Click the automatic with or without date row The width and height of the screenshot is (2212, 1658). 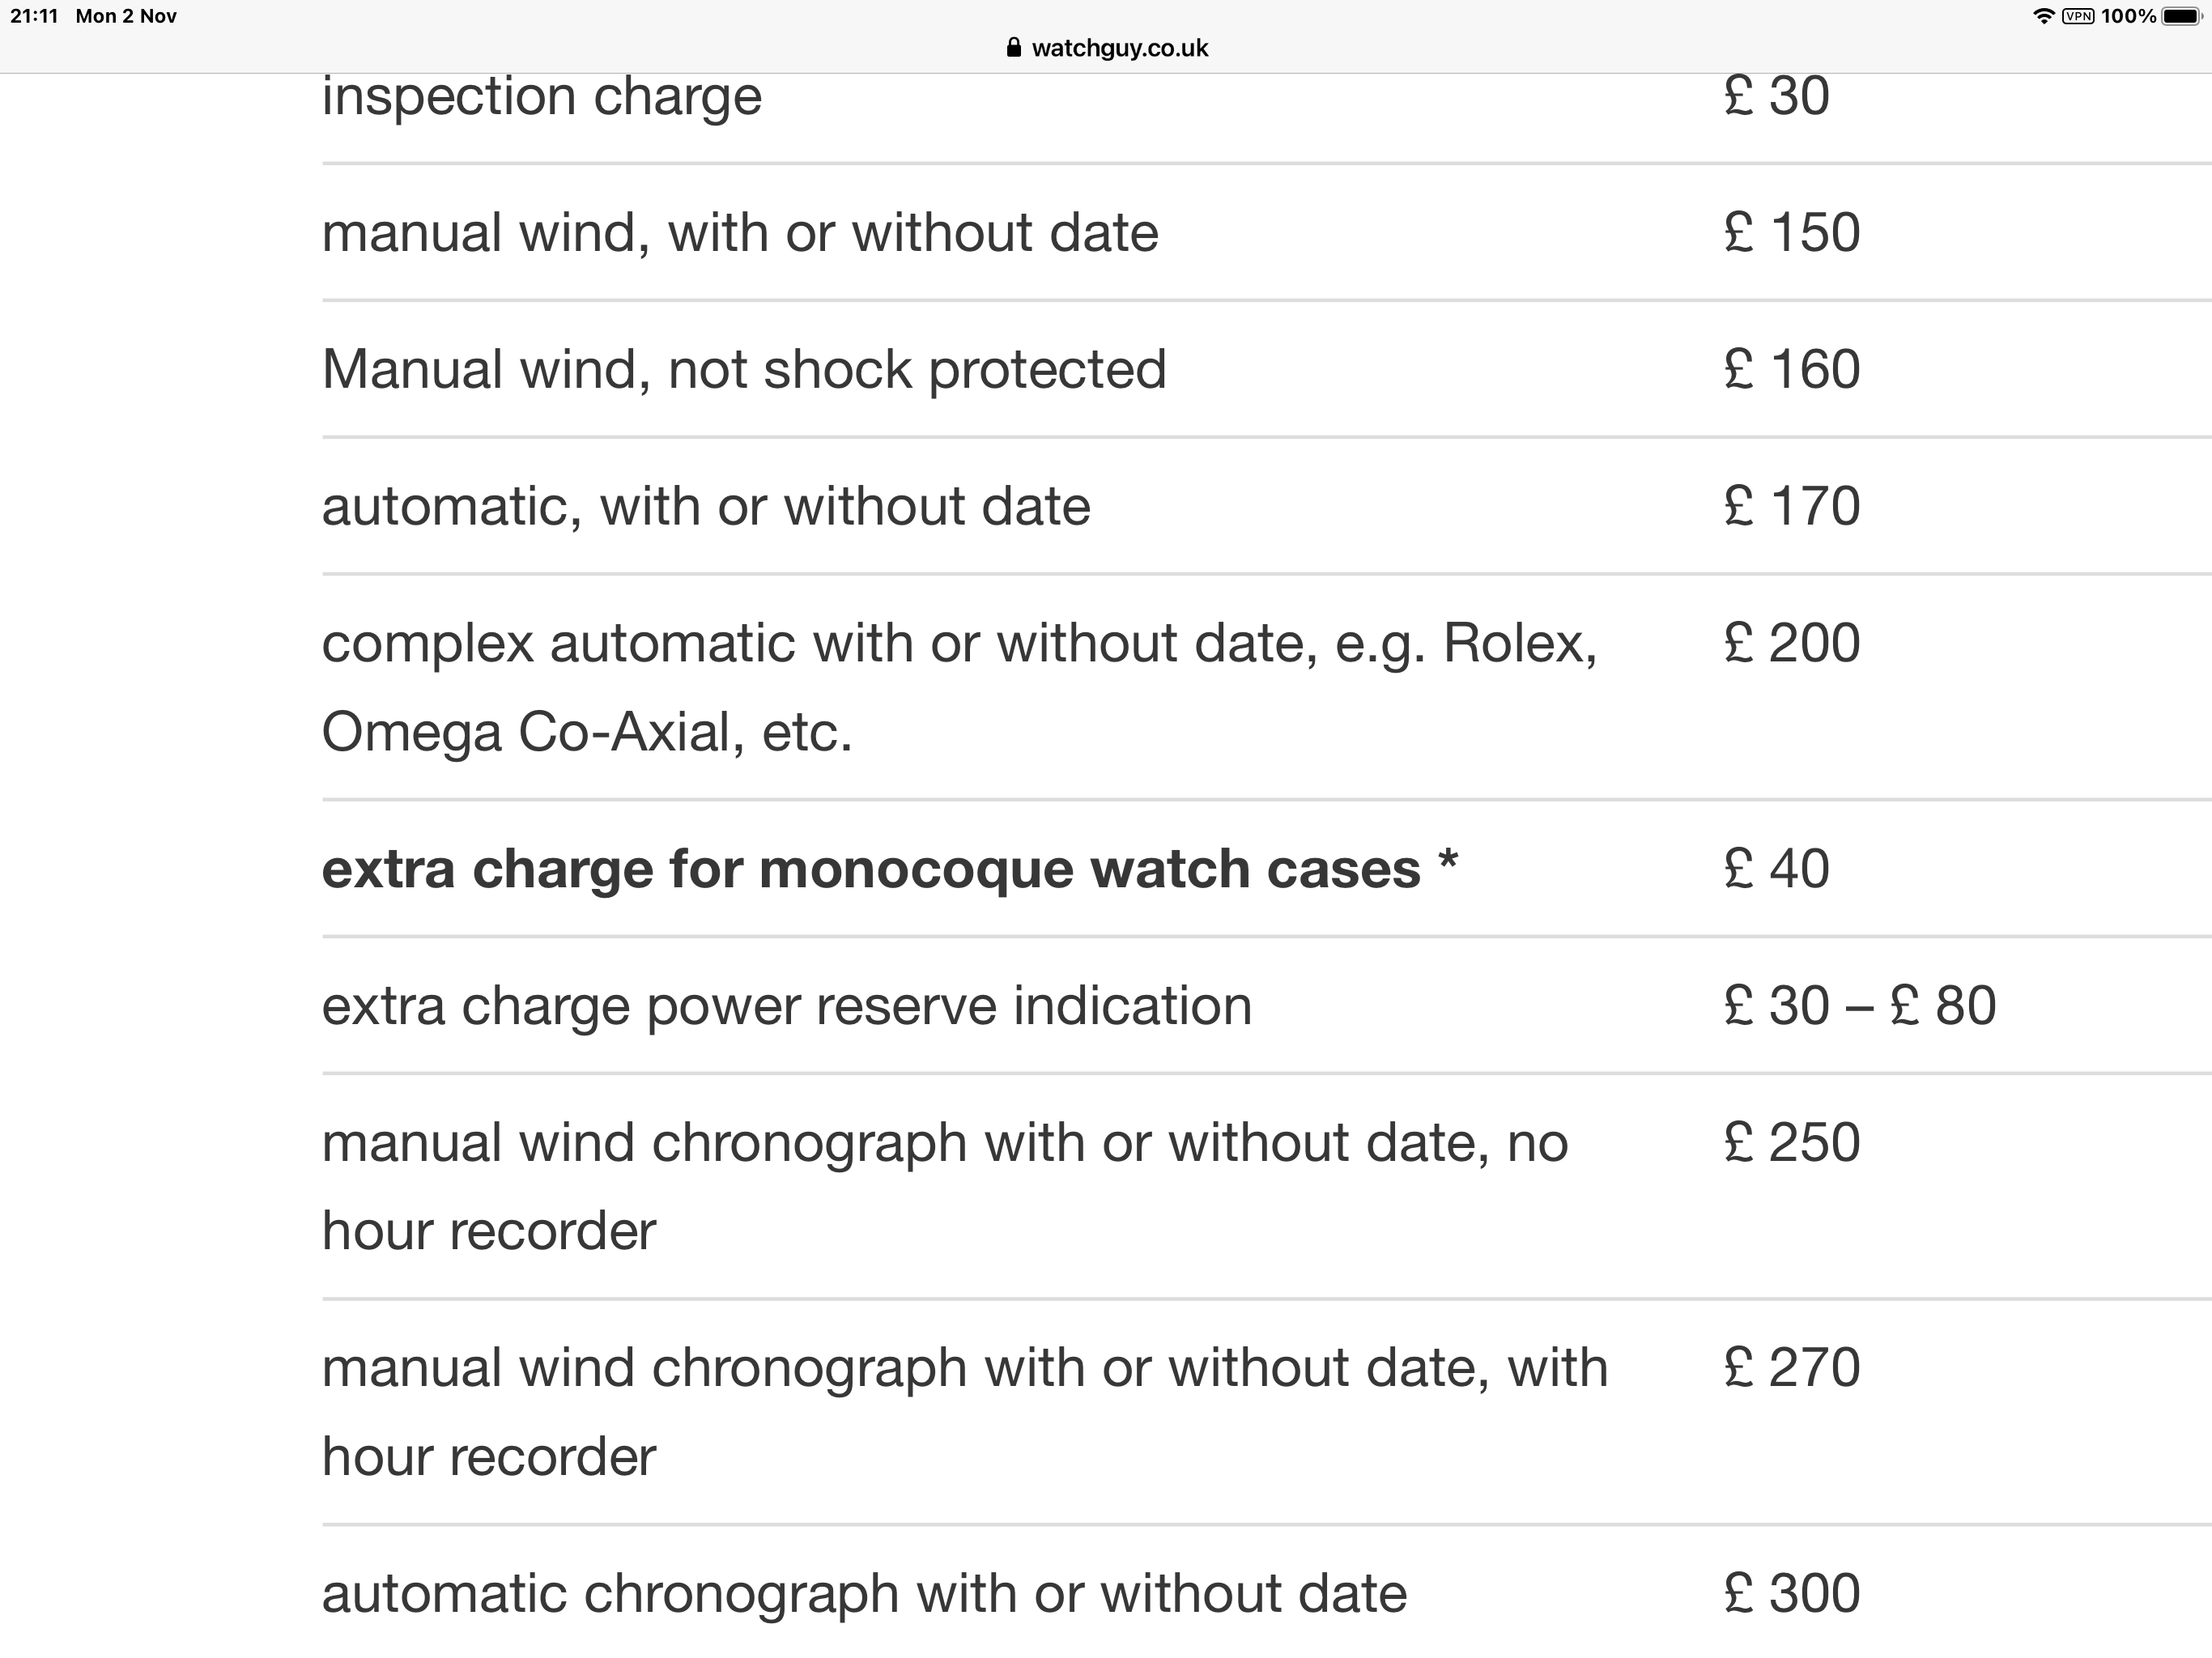point(706,506)
